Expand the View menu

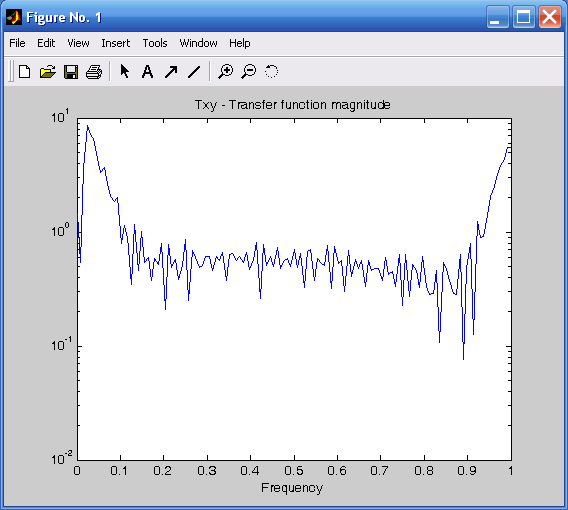(78, 43)
